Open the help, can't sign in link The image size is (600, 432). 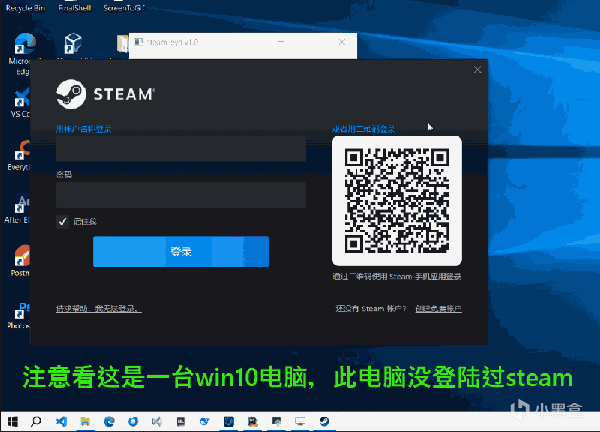99,308
